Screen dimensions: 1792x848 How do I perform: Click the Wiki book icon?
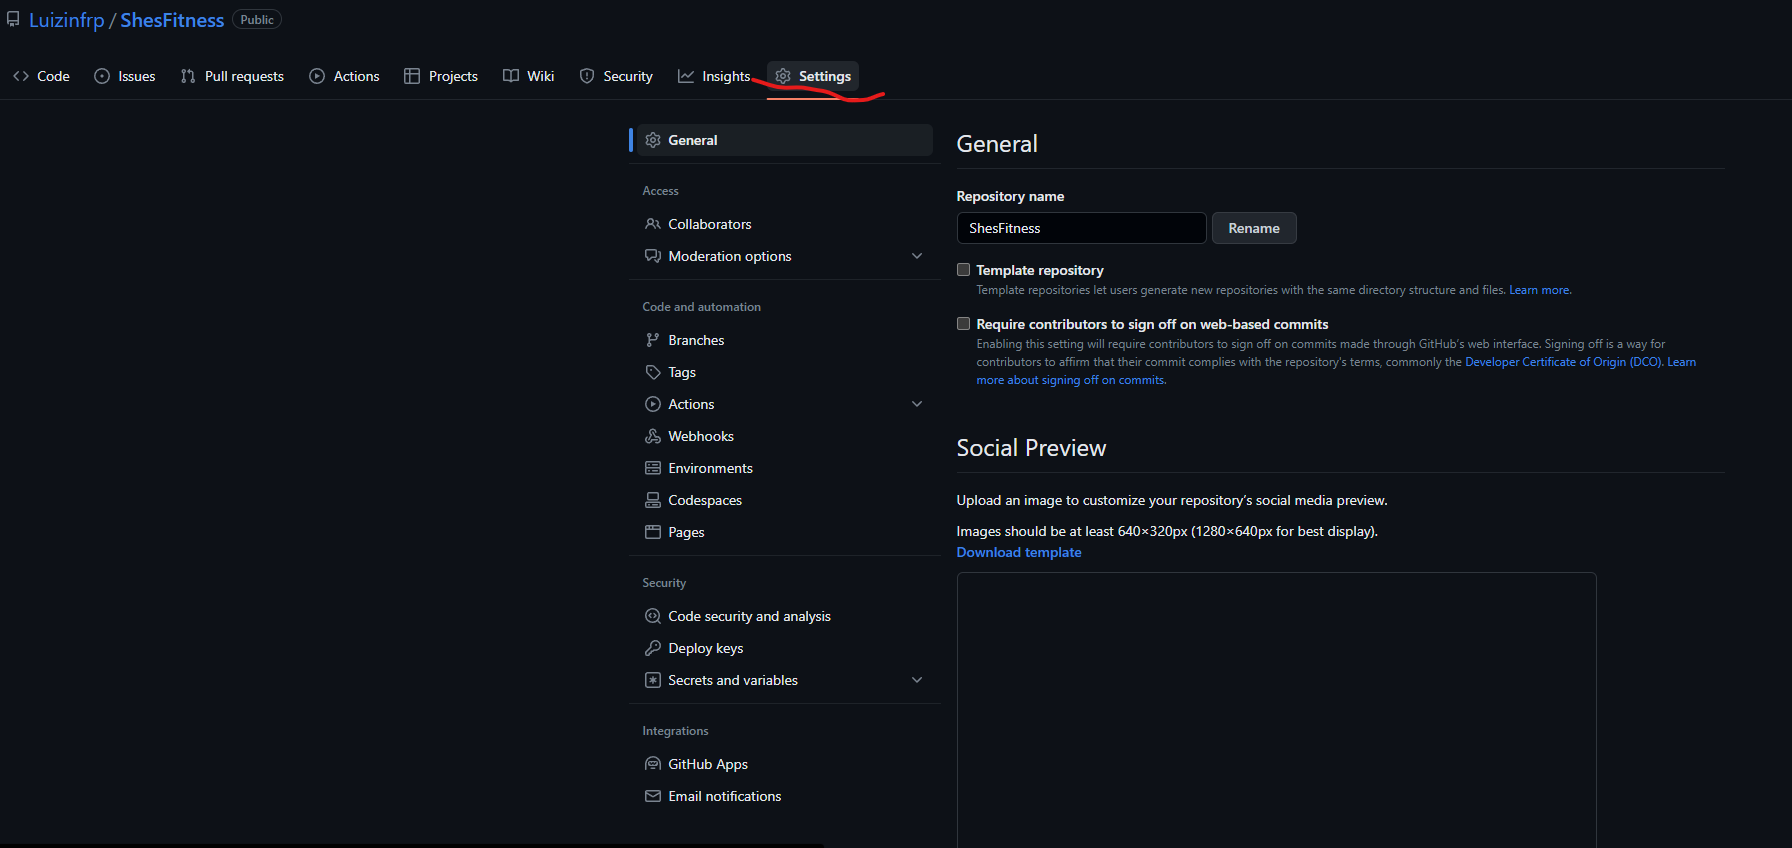511,76
